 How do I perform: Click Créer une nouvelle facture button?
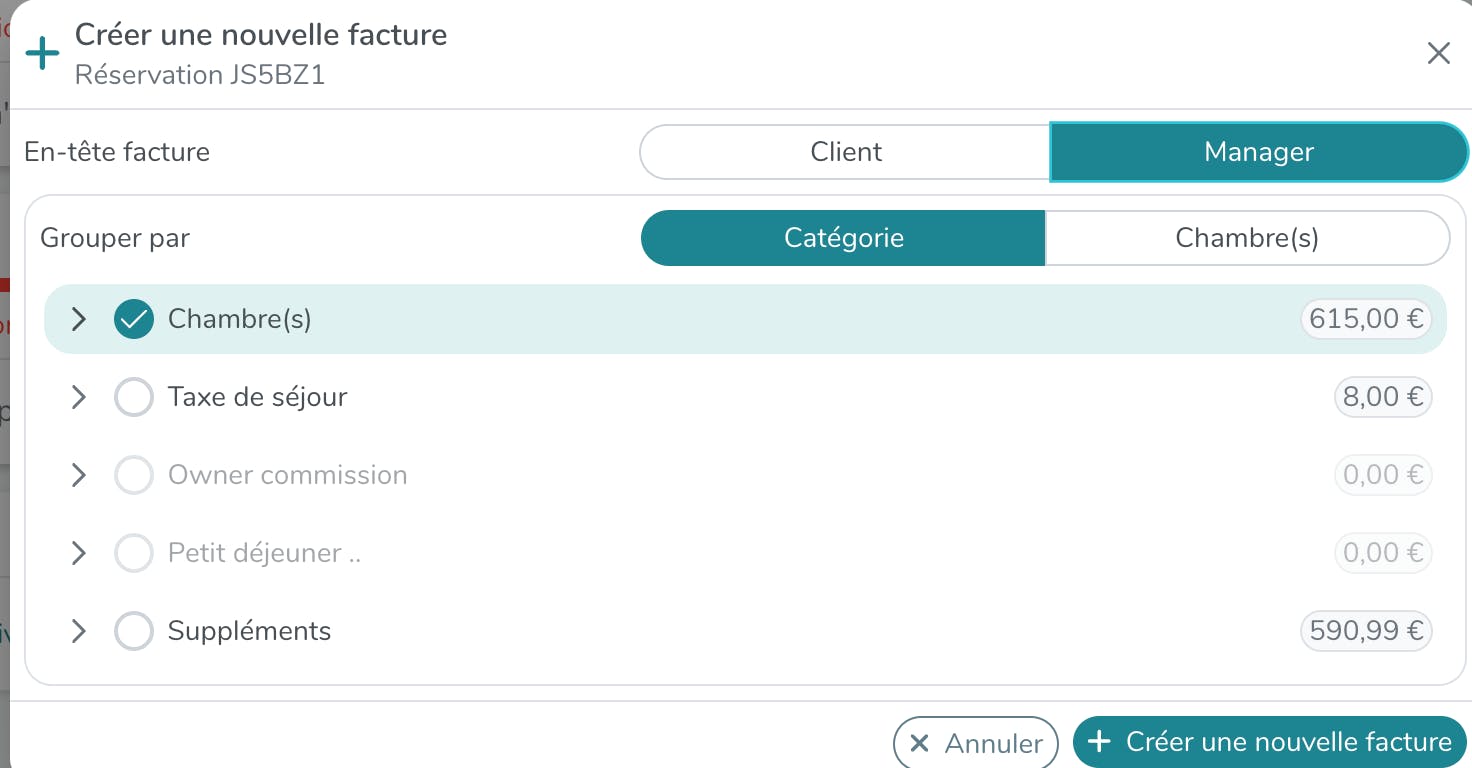click(1269, 742)
